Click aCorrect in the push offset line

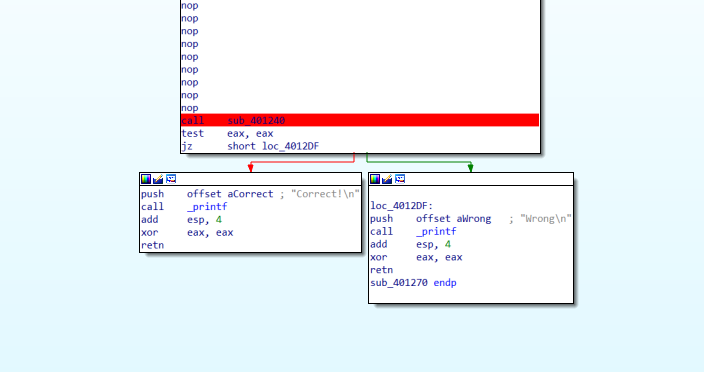250,194
